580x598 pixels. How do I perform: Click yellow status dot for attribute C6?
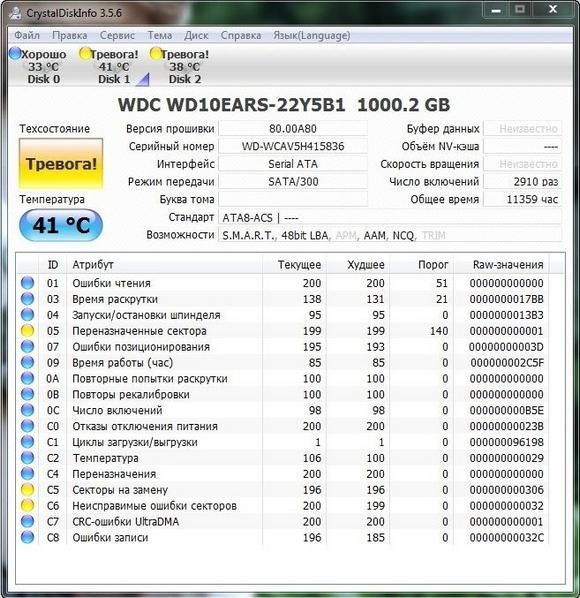coord(27,506)
